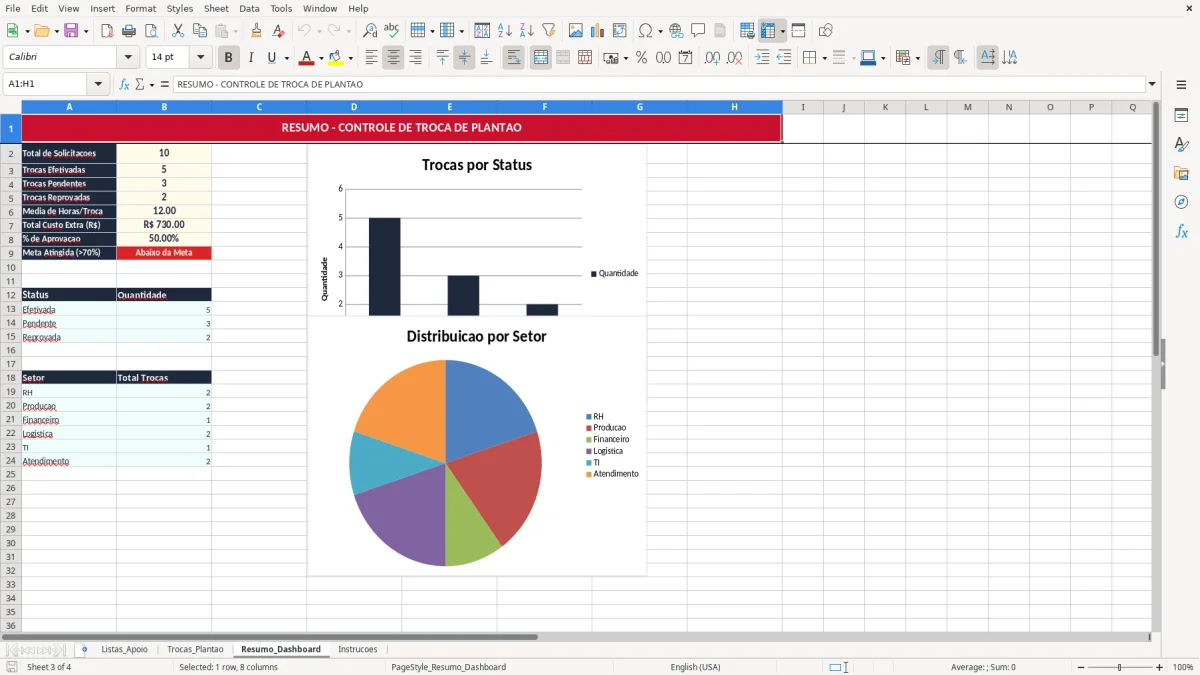Open the Font Size dropdown
The height and width of the screenshot is (675, 1200).
tap(201, 58)
